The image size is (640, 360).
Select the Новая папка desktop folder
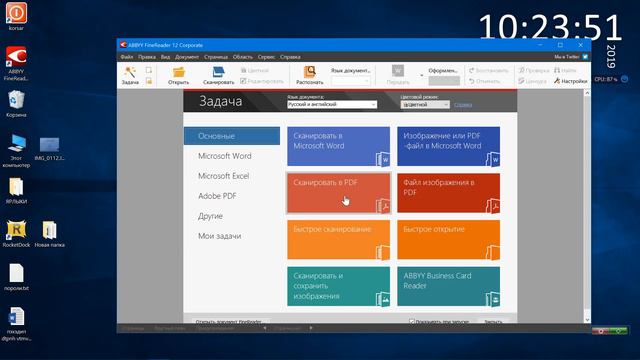pos(49,234)
